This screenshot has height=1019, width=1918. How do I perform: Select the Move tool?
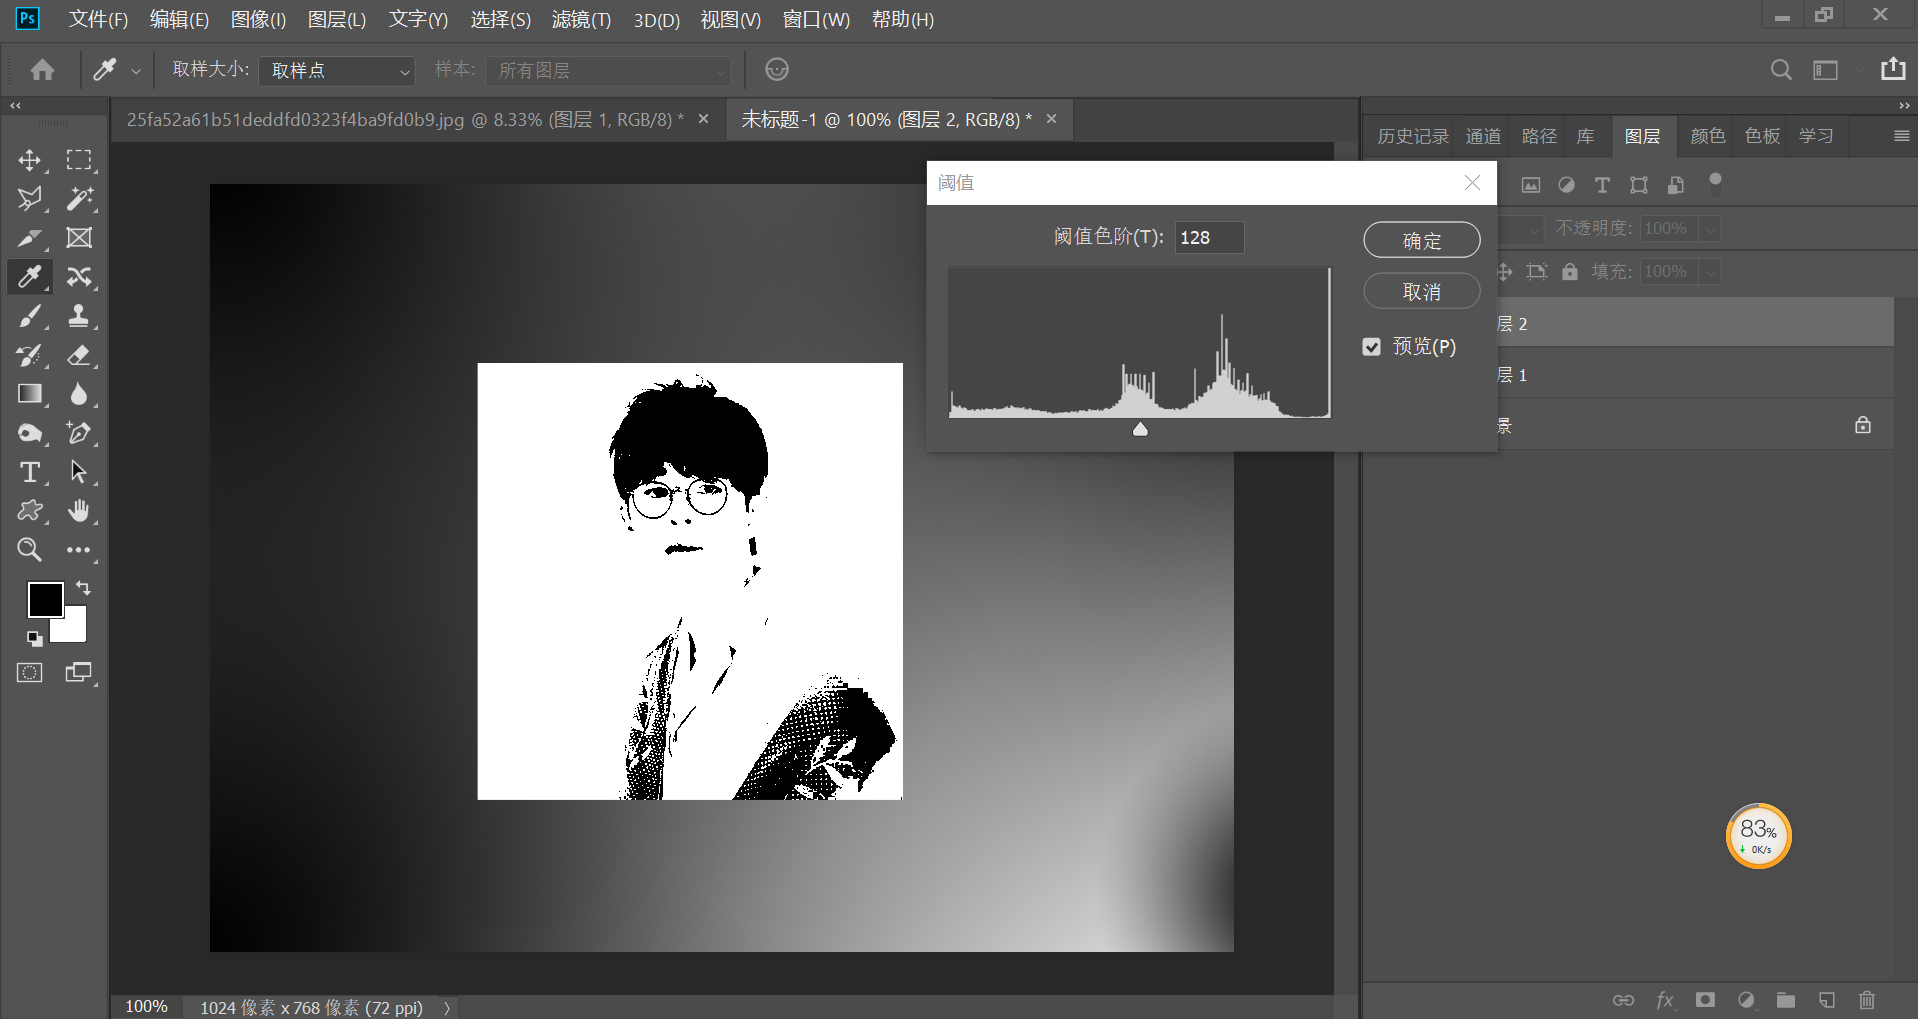point(29,160)
